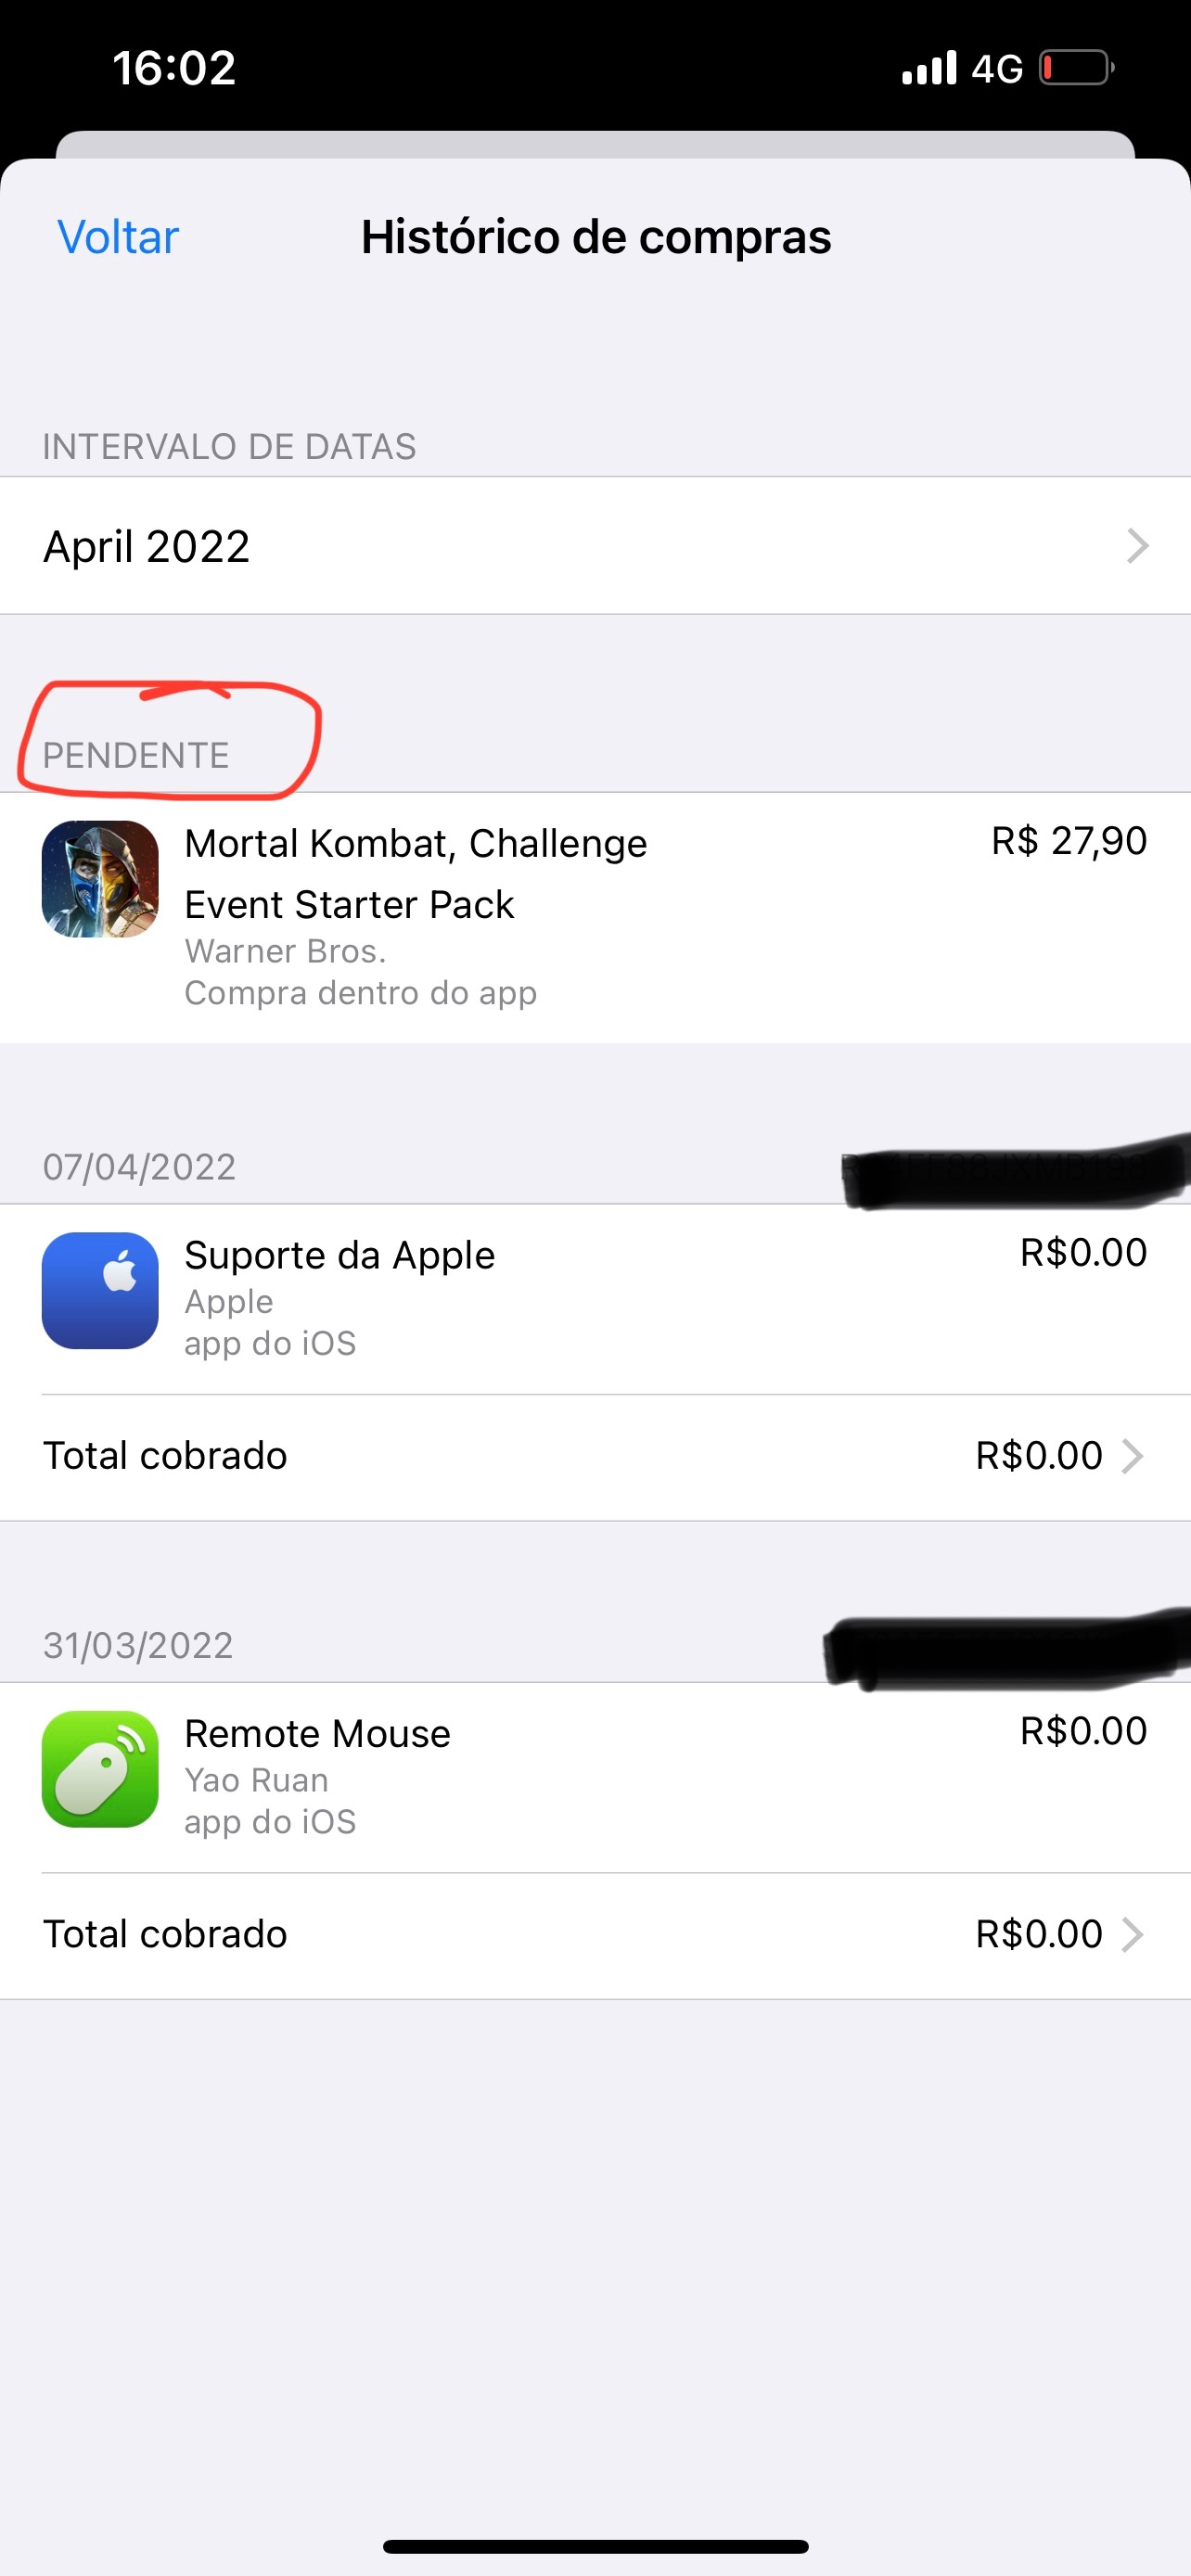Viewport: 1191px width, 2576px height.
Task: Open Total cobrado details for 07/04/2022
Action: pos(595,1456)
